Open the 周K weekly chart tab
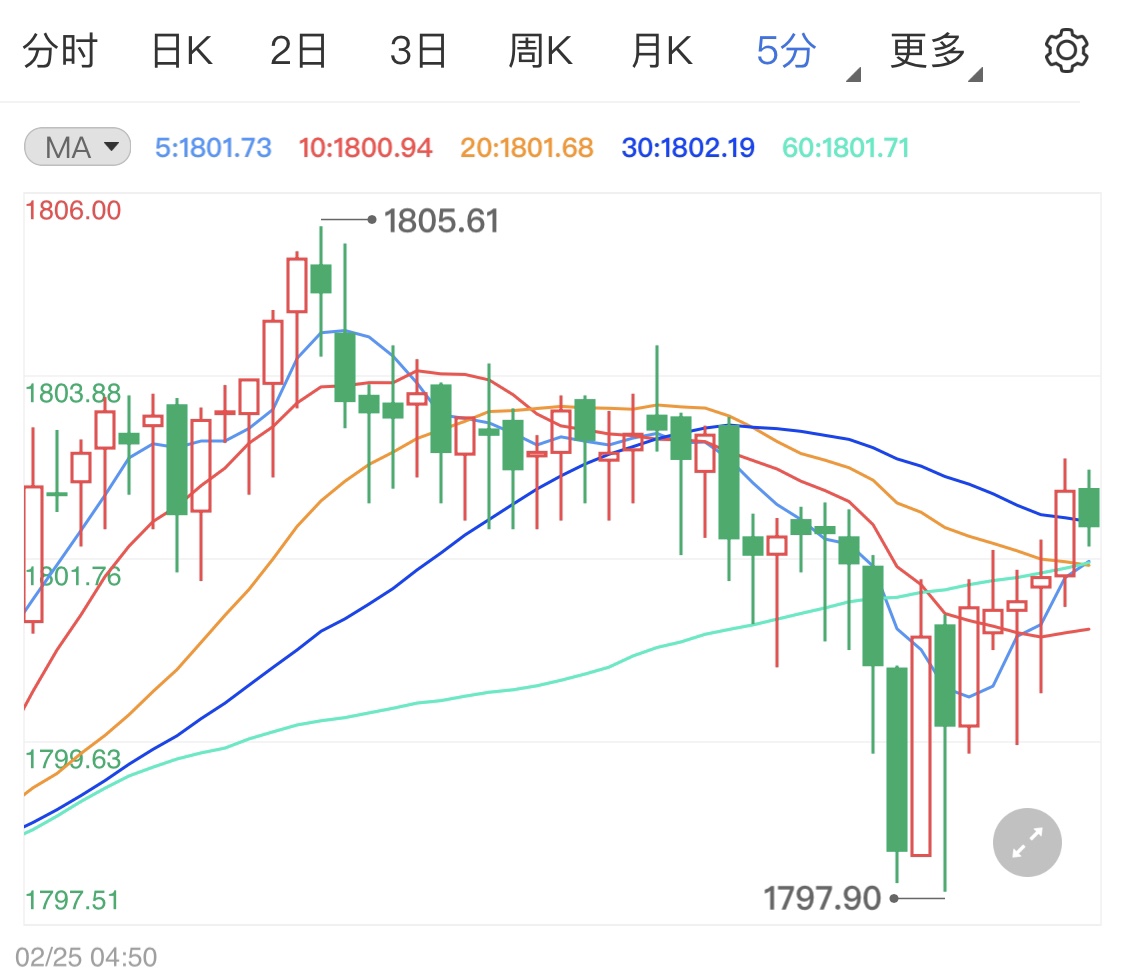This screenshot has height=971, width=1125. (539, 51)
